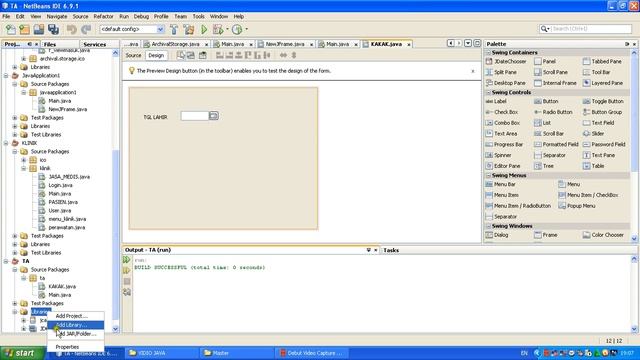Image resolution: width=640 pixels, height=360 pixels.
Task: Pick the Tabbed Pane palette component
Action: click(x=602, y=61)
